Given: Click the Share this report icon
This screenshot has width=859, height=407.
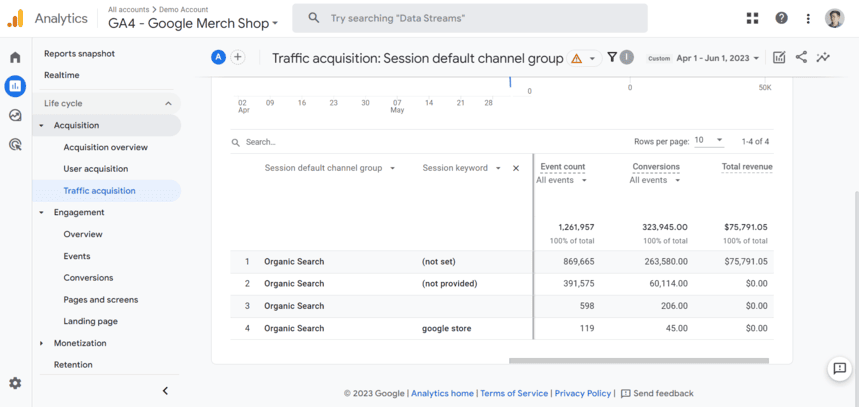Looking at the screenshot, I should pyautogui.click(x=801, y=58).
